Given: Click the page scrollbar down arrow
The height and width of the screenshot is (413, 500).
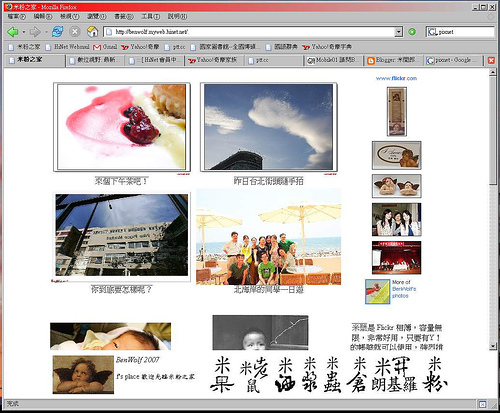Looking at the screenshot, I should [493, 346].
